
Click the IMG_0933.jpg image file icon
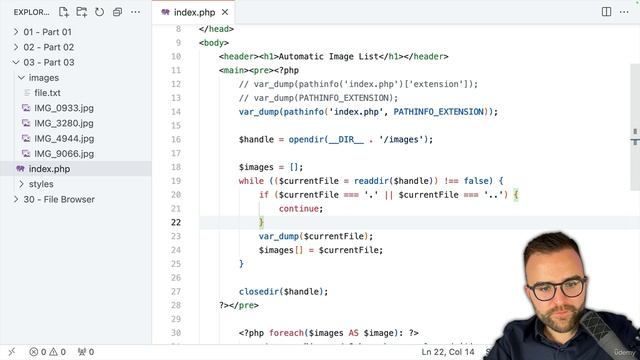[26, 108]
